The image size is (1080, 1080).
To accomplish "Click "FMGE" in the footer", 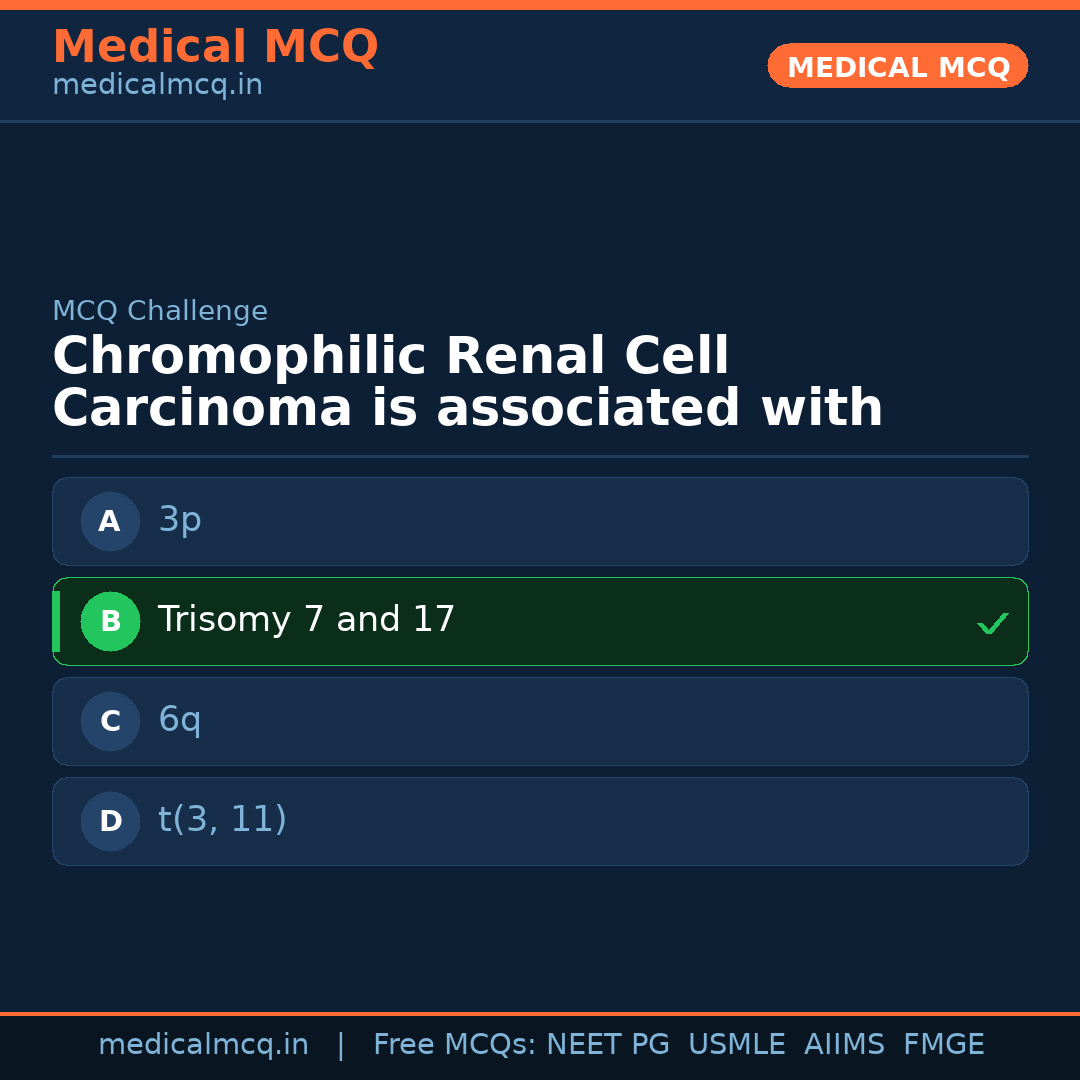I will click(943, 1045).
